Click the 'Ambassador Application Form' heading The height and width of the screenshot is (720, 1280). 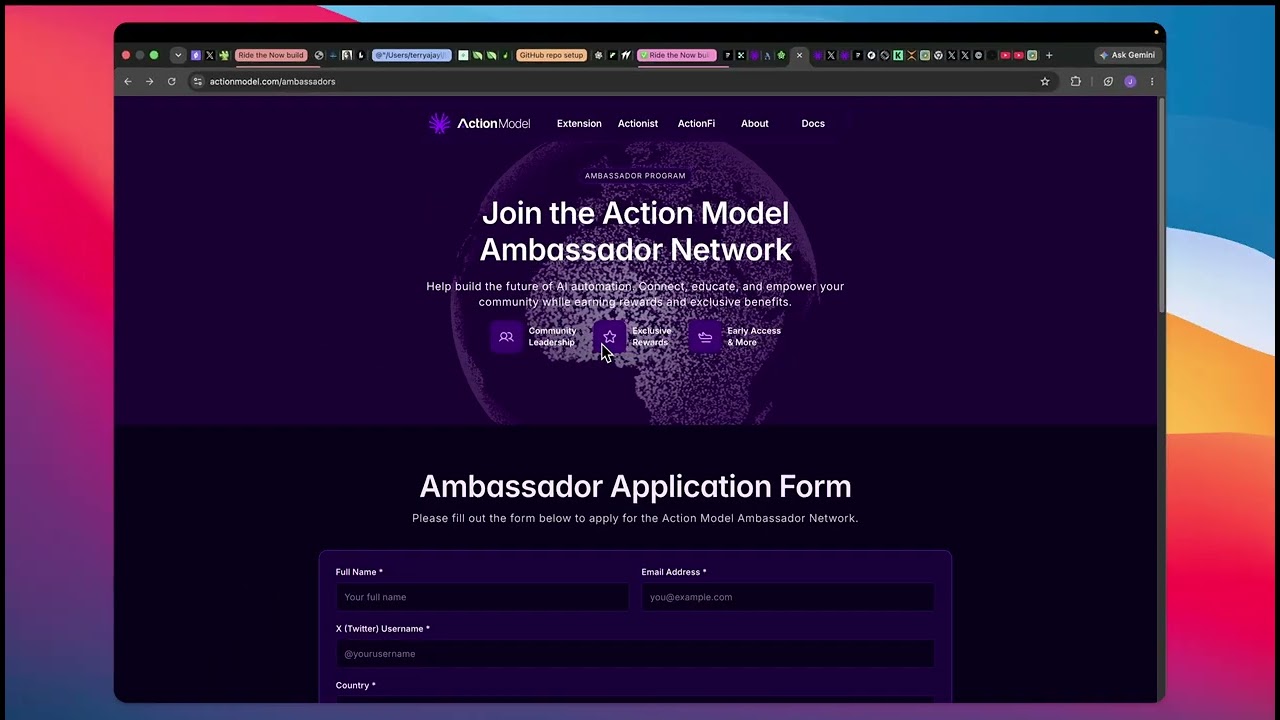[635, 486]
